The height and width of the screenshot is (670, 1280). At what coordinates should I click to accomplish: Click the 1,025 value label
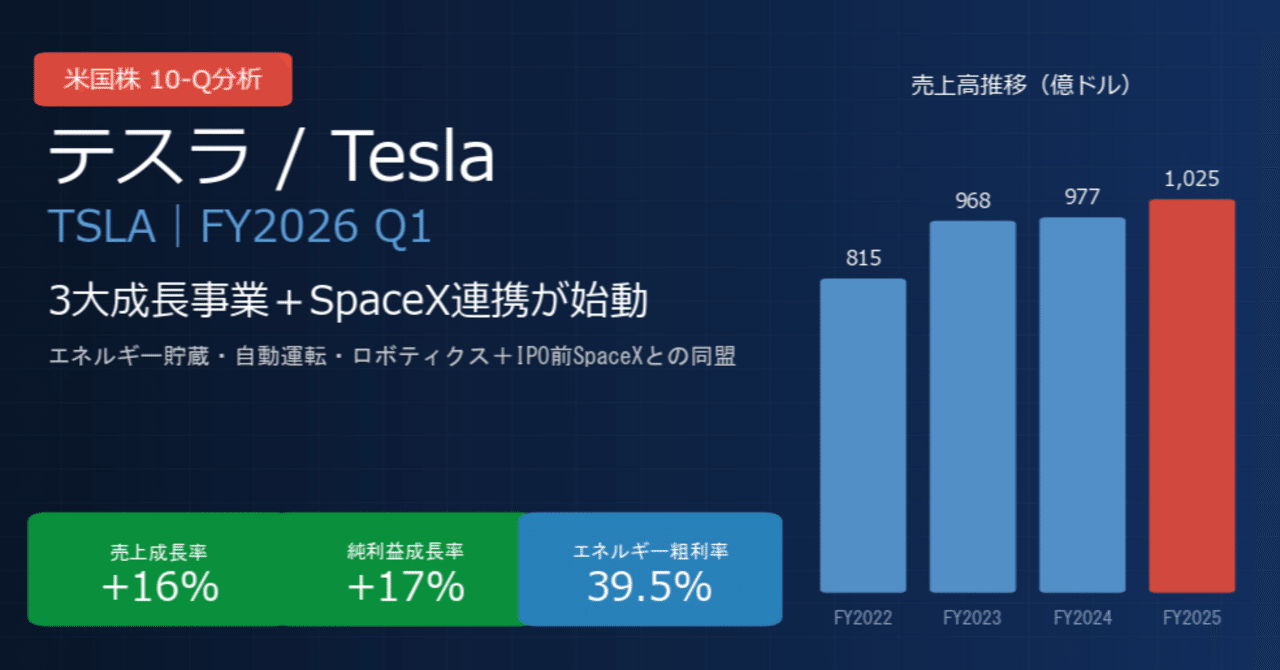tap(1192, 180)
